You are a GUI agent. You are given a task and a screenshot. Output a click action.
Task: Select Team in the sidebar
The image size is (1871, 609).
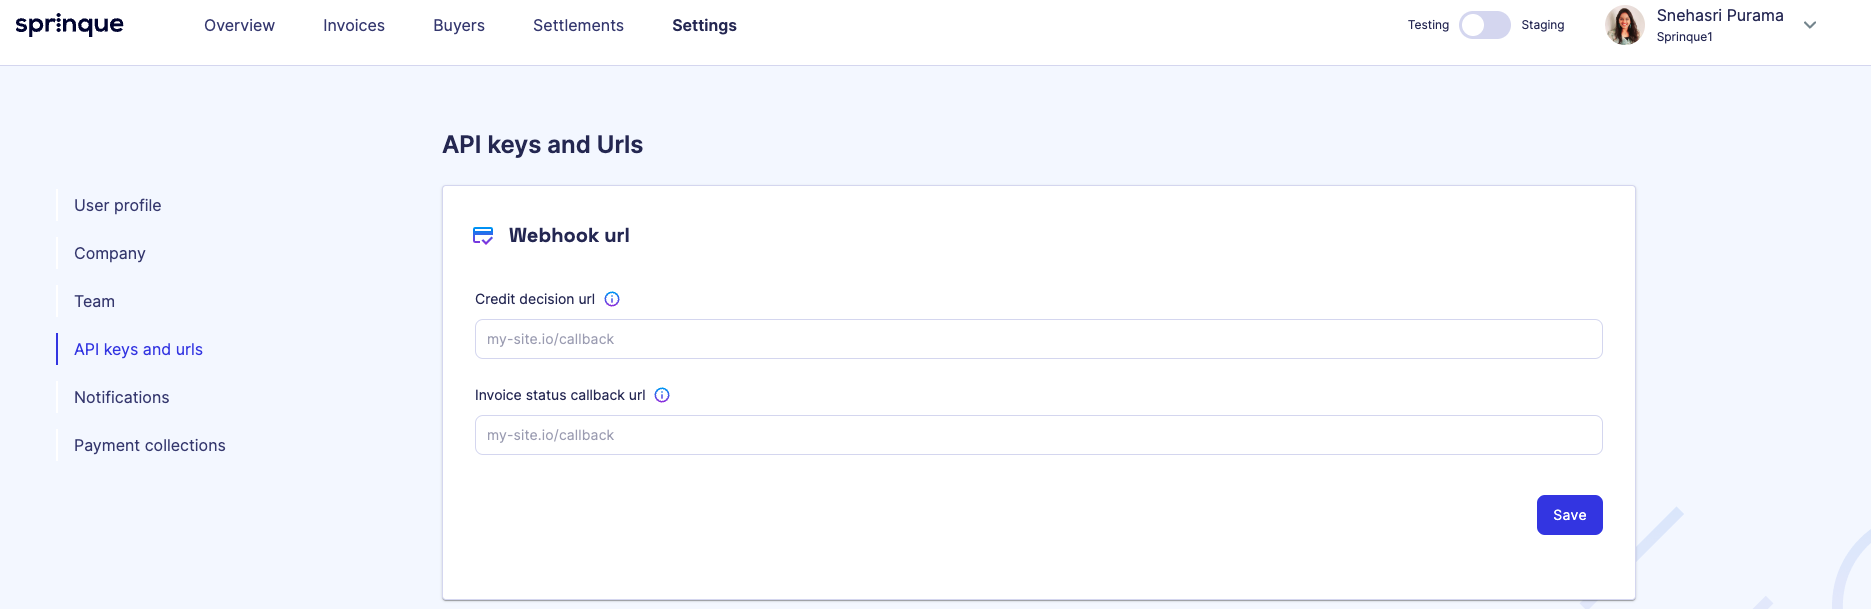[x=94, y=301]
